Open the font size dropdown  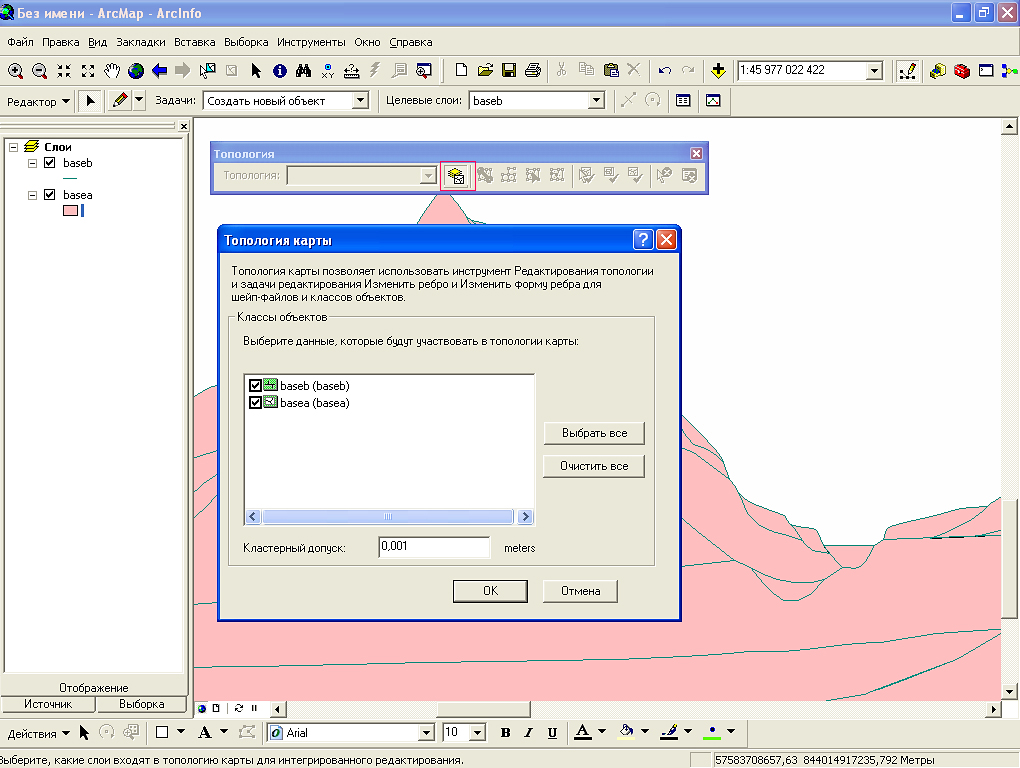tap(478, 733)
